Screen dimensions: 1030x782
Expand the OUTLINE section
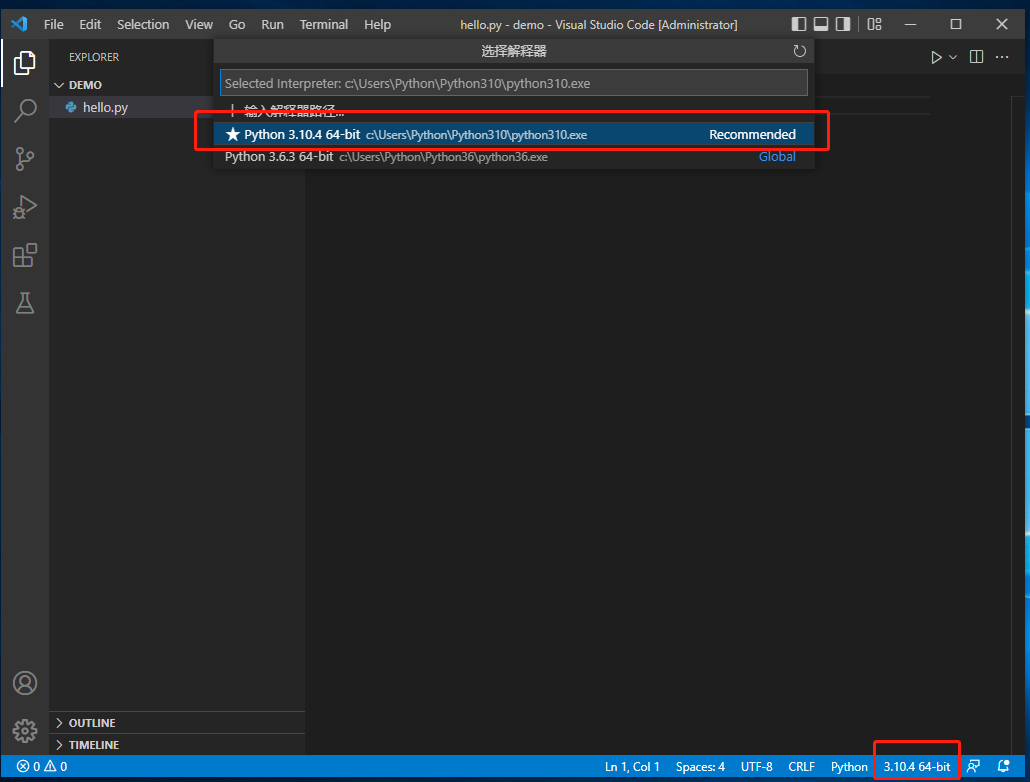92,723
